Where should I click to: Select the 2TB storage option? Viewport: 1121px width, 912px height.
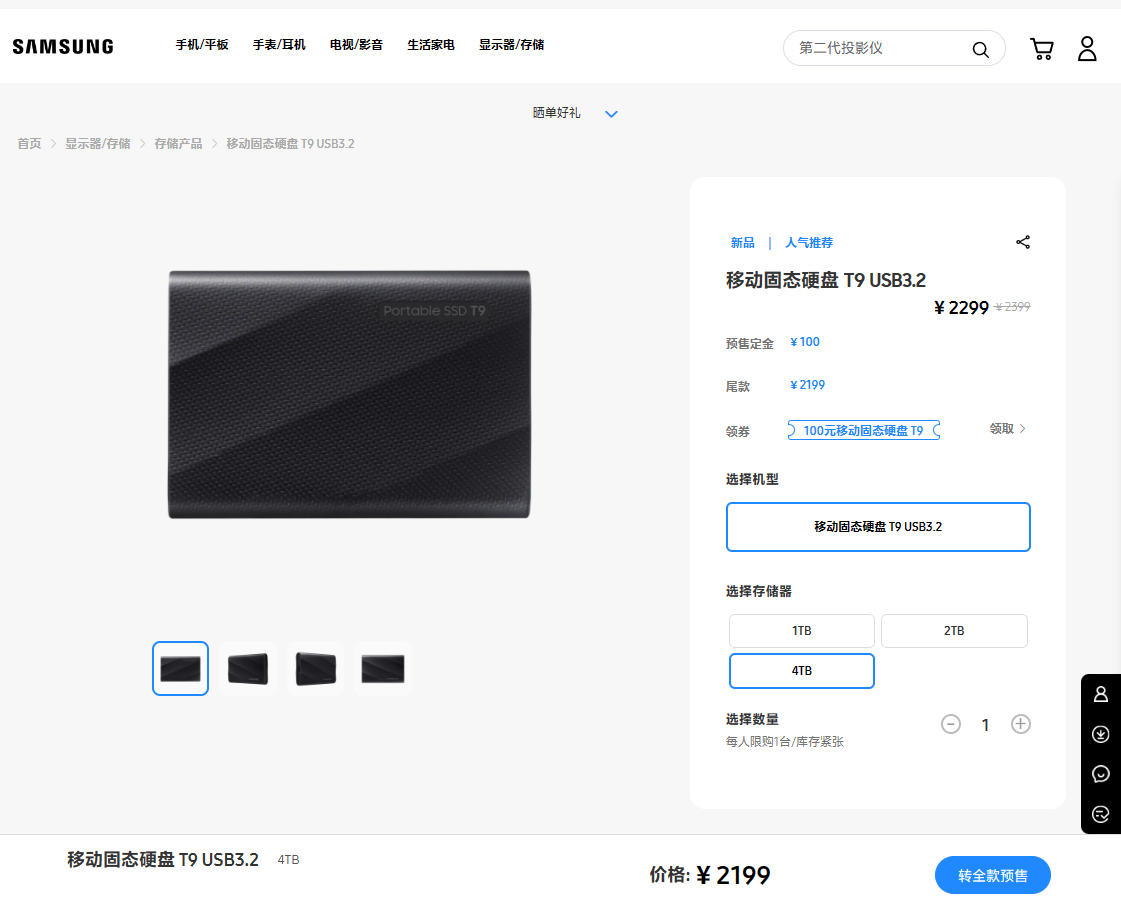point(953,630)
